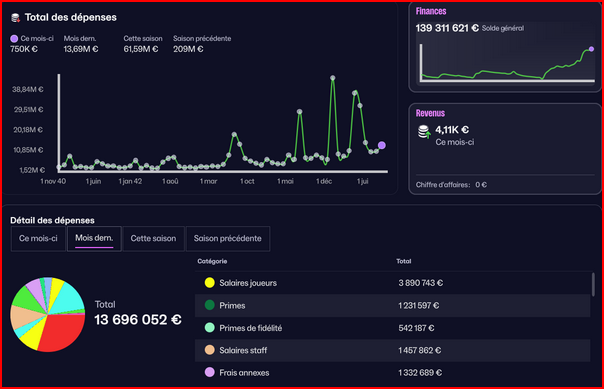Click the peach Salaires staff swatch

click(x=210, y=350)
